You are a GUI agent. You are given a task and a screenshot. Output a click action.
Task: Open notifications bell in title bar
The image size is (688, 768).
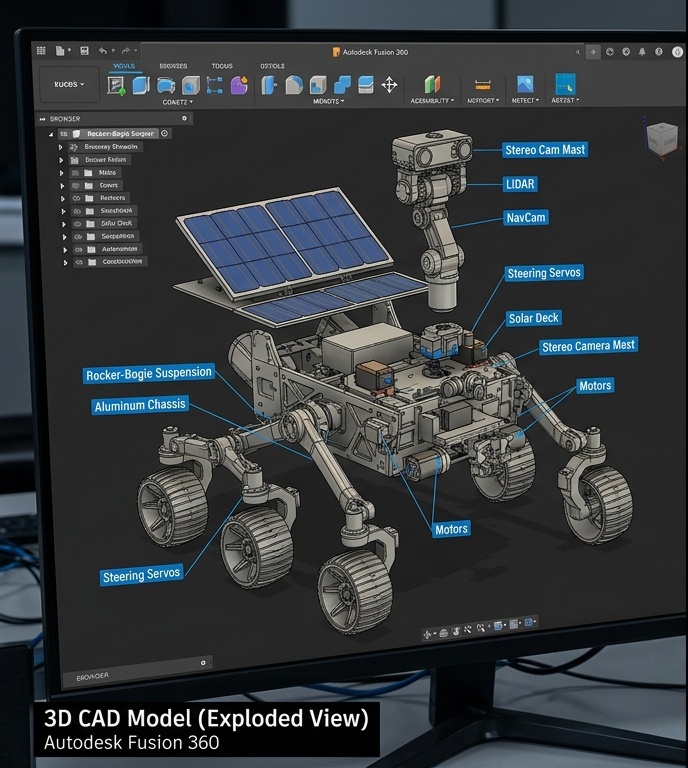point(642,52)
